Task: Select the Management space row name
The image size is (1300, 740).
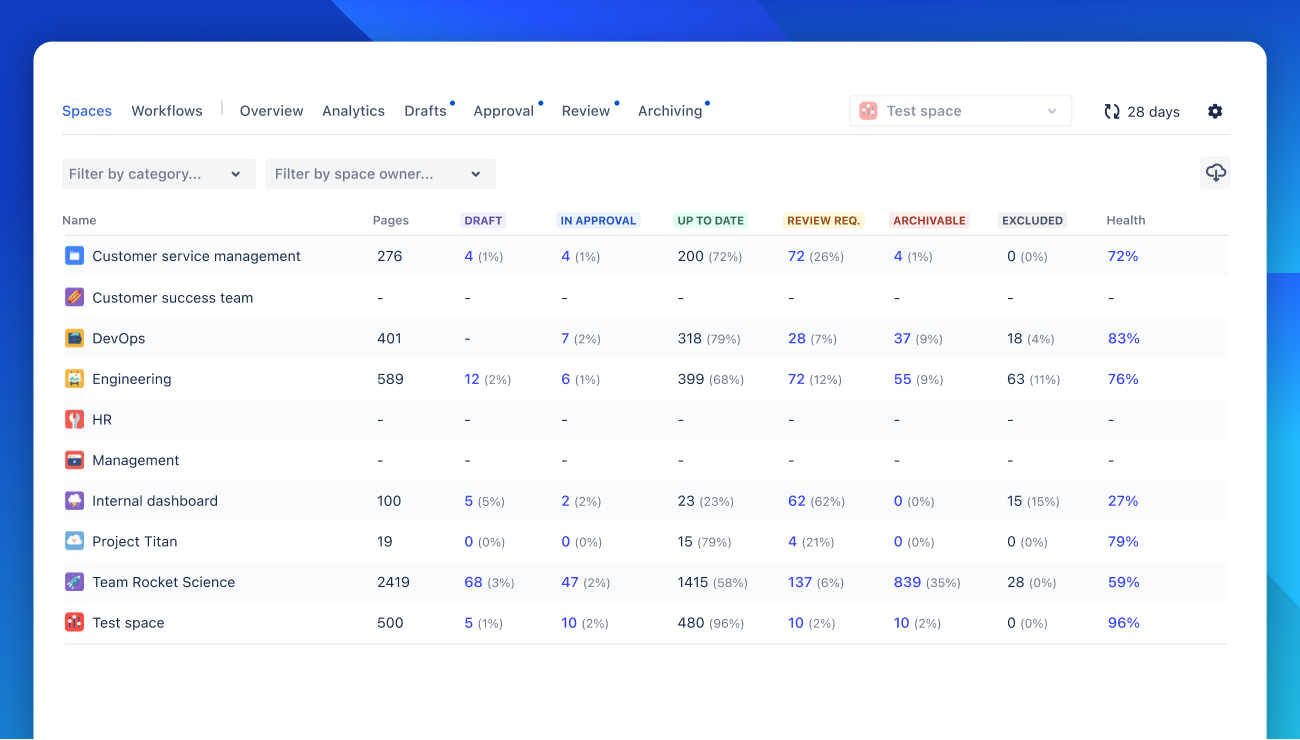Action: tap(136, 460)
